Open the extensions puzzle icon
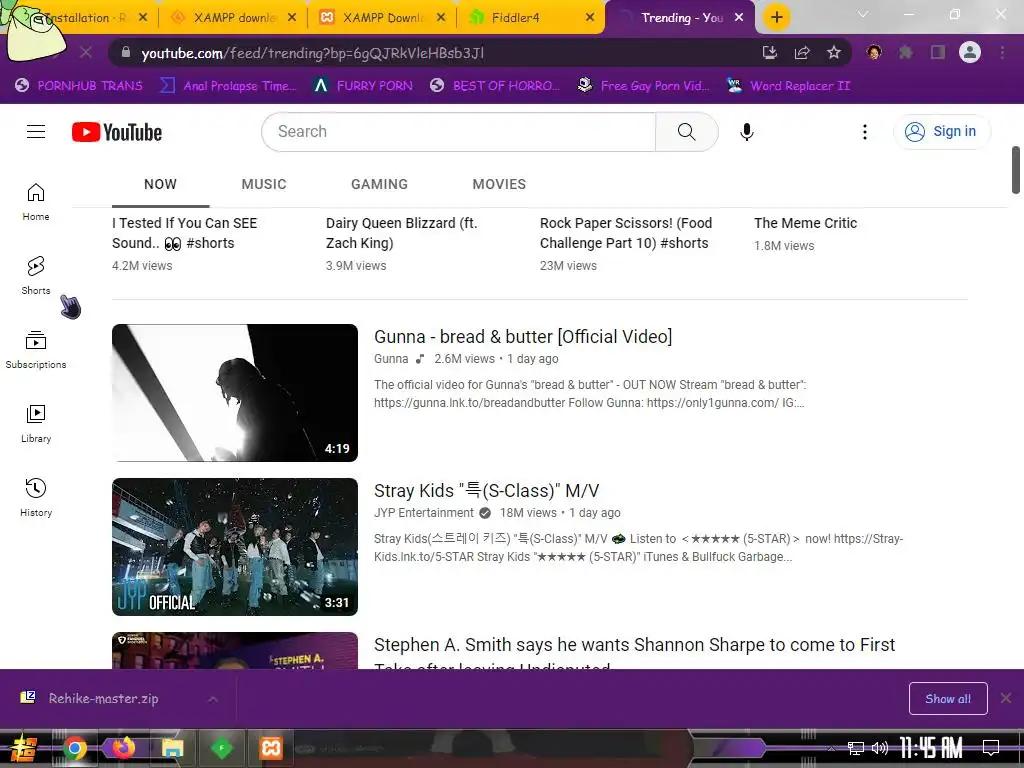 [906, 52]
